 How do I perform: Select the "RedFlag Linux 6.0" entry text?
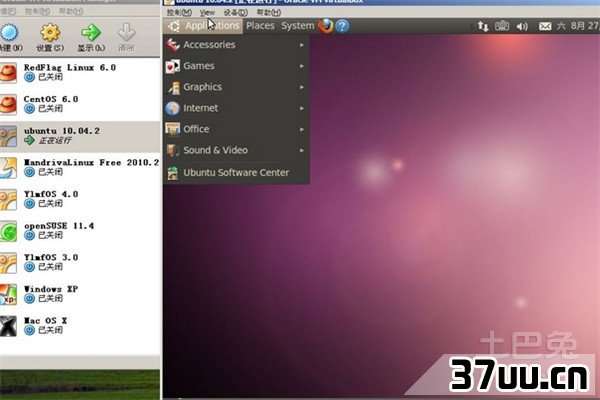click(x=70, y=68)
